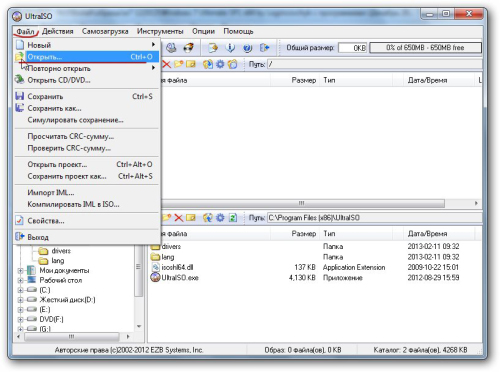The image size is (500, 372).
Task: Open the Опции menu
Action: [203, 31]
